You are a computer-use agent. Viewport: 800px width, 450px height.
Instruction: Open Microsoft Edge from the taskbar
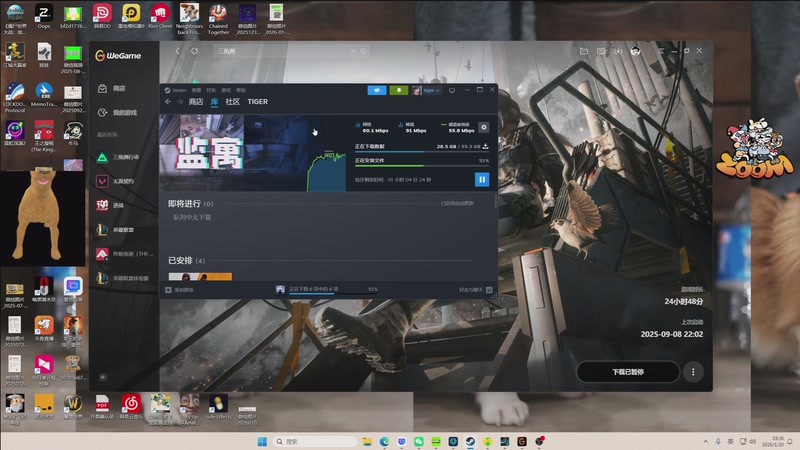tap(384, 441)
